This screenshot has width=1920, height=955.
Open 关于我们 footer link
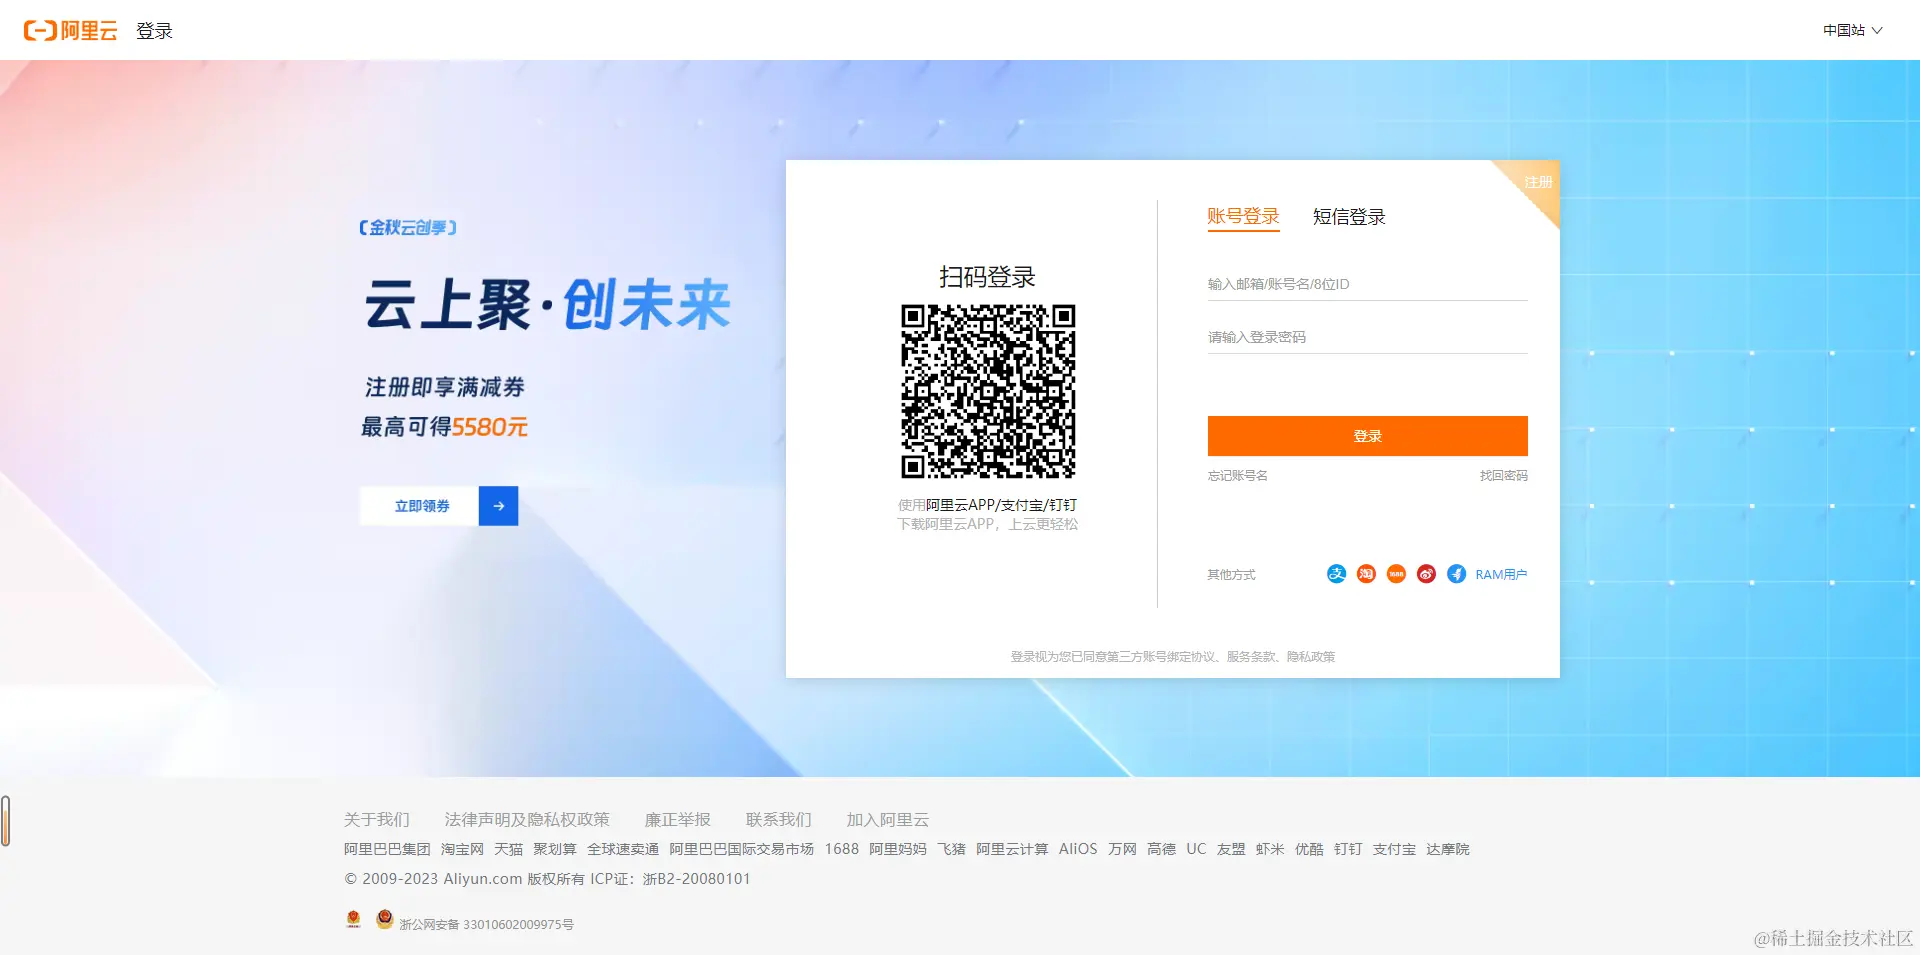tap(377, 820)
